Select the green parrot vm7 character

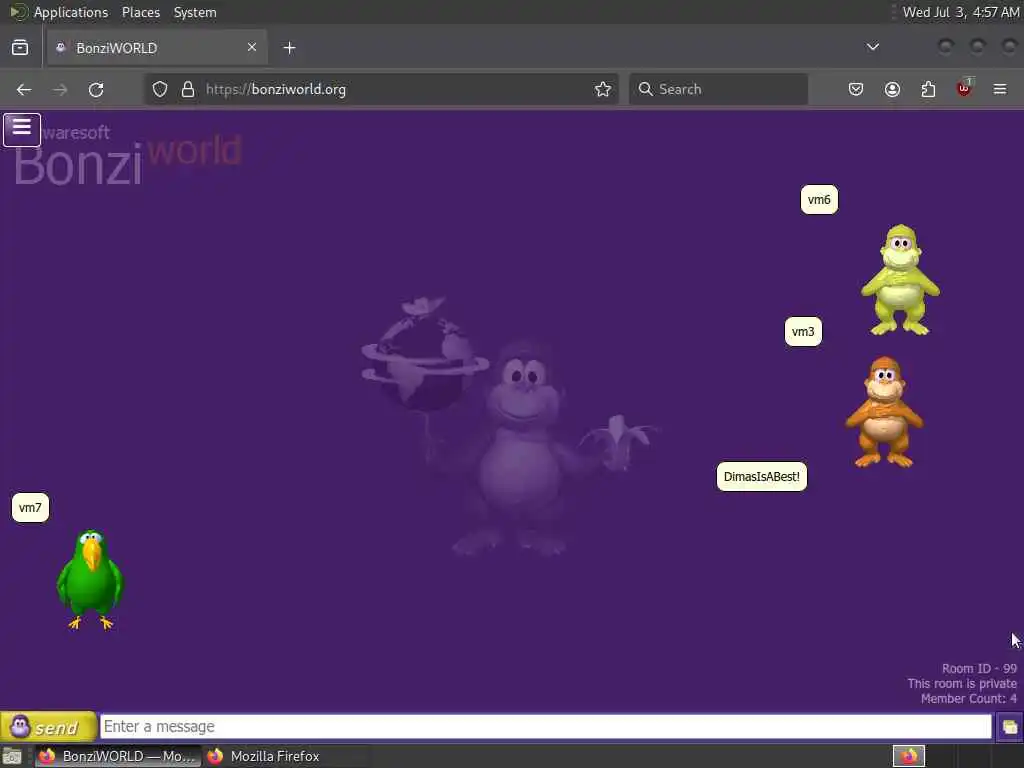pyautogui.click(x=89, y=579)
